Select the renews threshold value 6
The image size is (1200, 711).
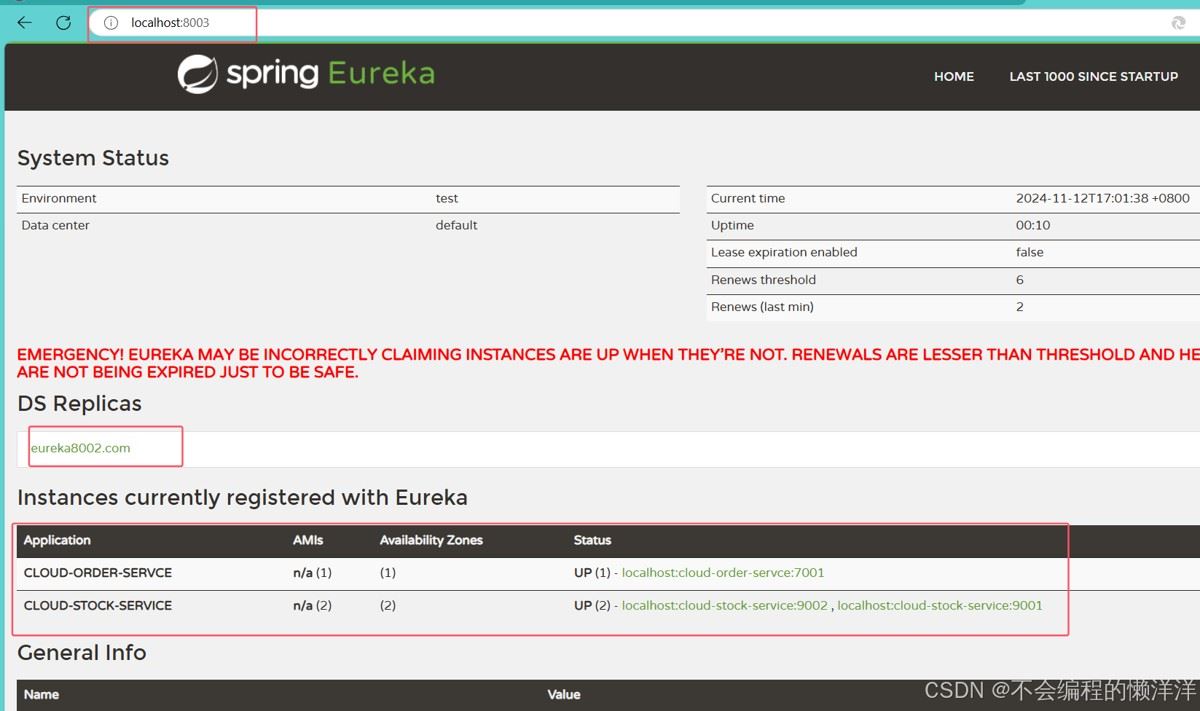[1020, 280]
